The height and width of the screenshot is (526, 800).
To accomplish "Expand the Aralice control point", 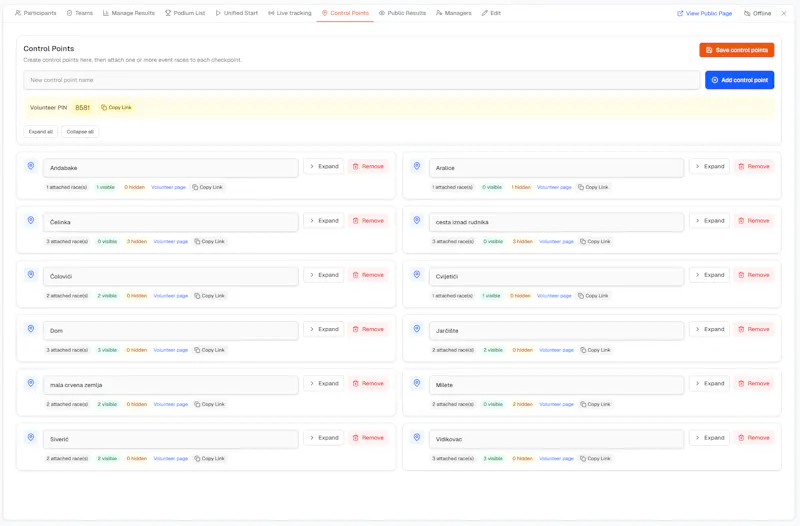I will [710, 166].
